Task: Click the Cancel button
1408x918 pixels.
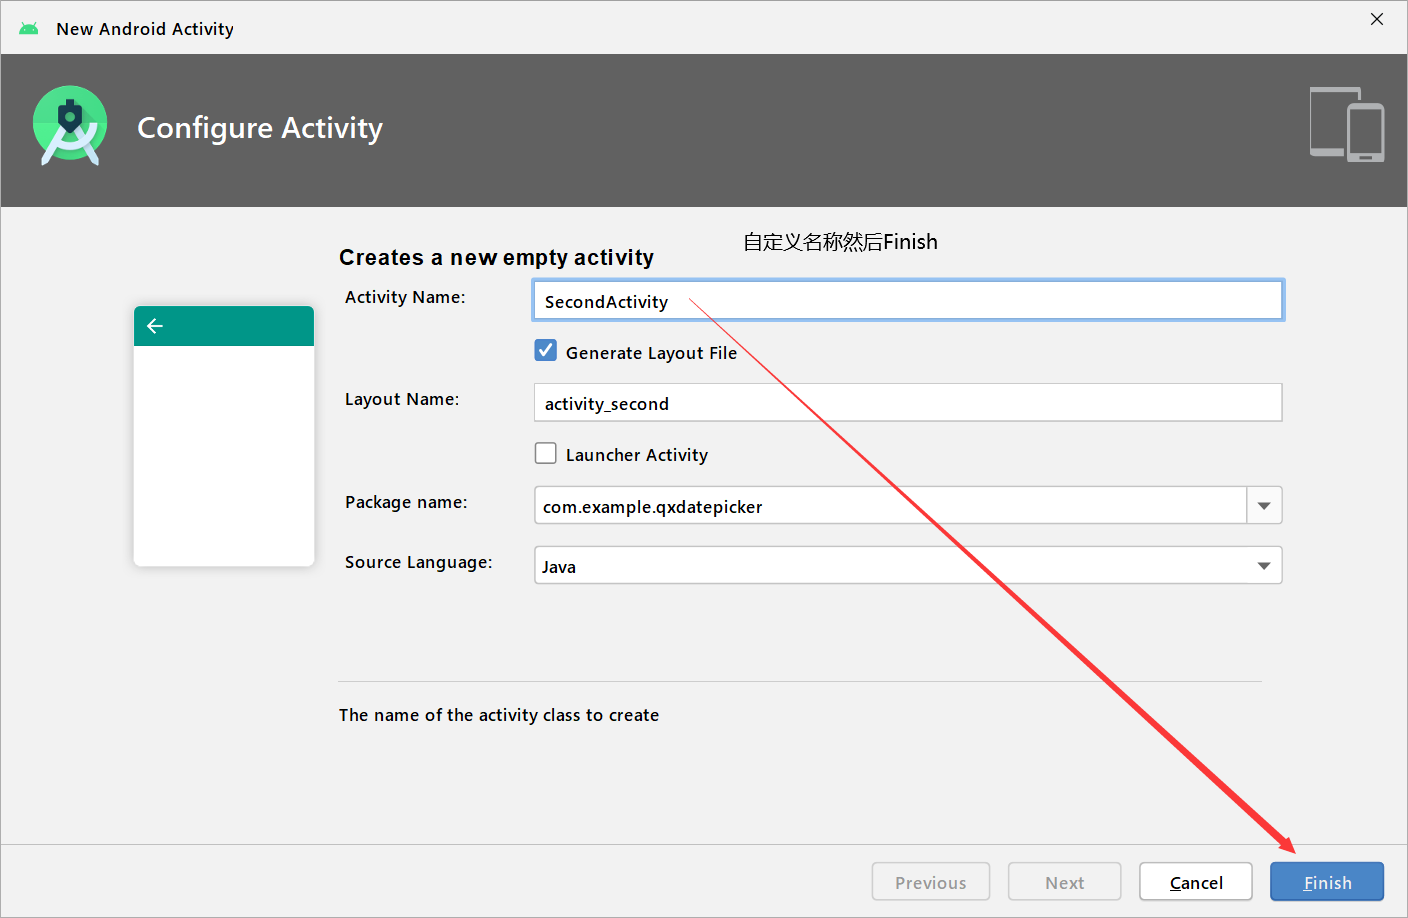Action: [1196, 882]
